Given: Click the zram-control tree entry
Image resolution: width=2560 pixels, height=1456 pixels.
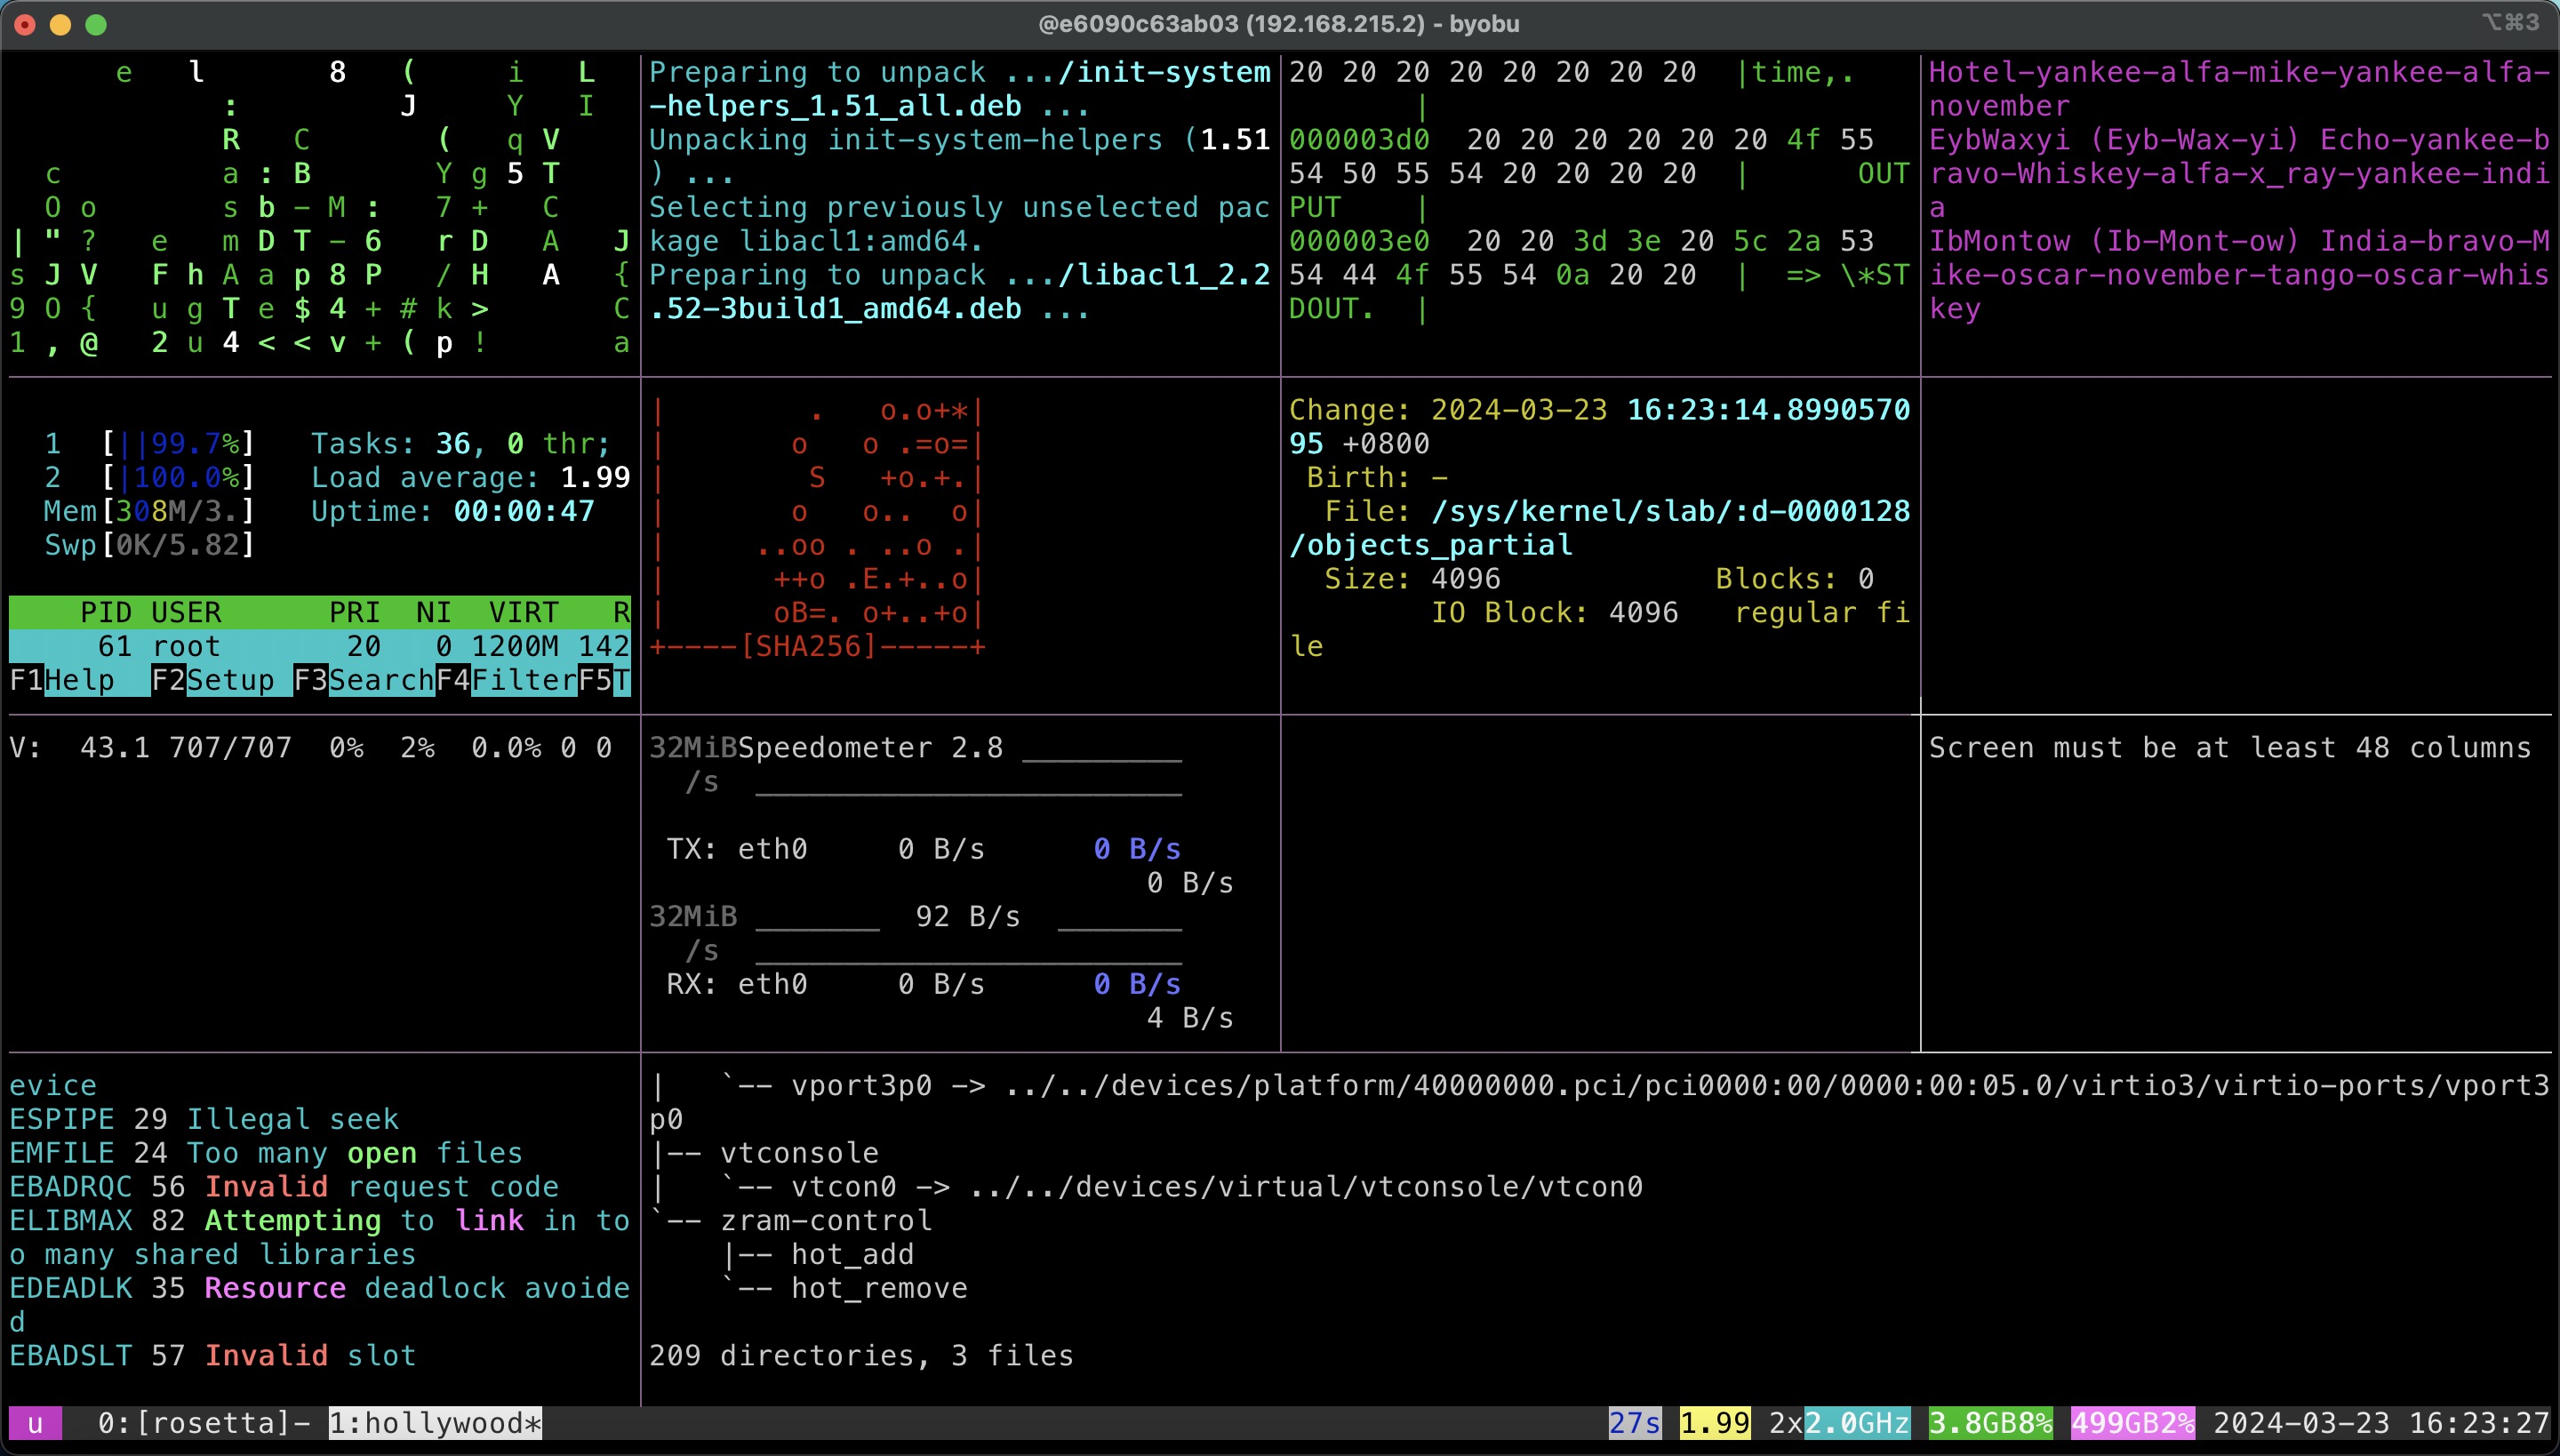Looking at the screenshot, I should [x=825, y=1220].
